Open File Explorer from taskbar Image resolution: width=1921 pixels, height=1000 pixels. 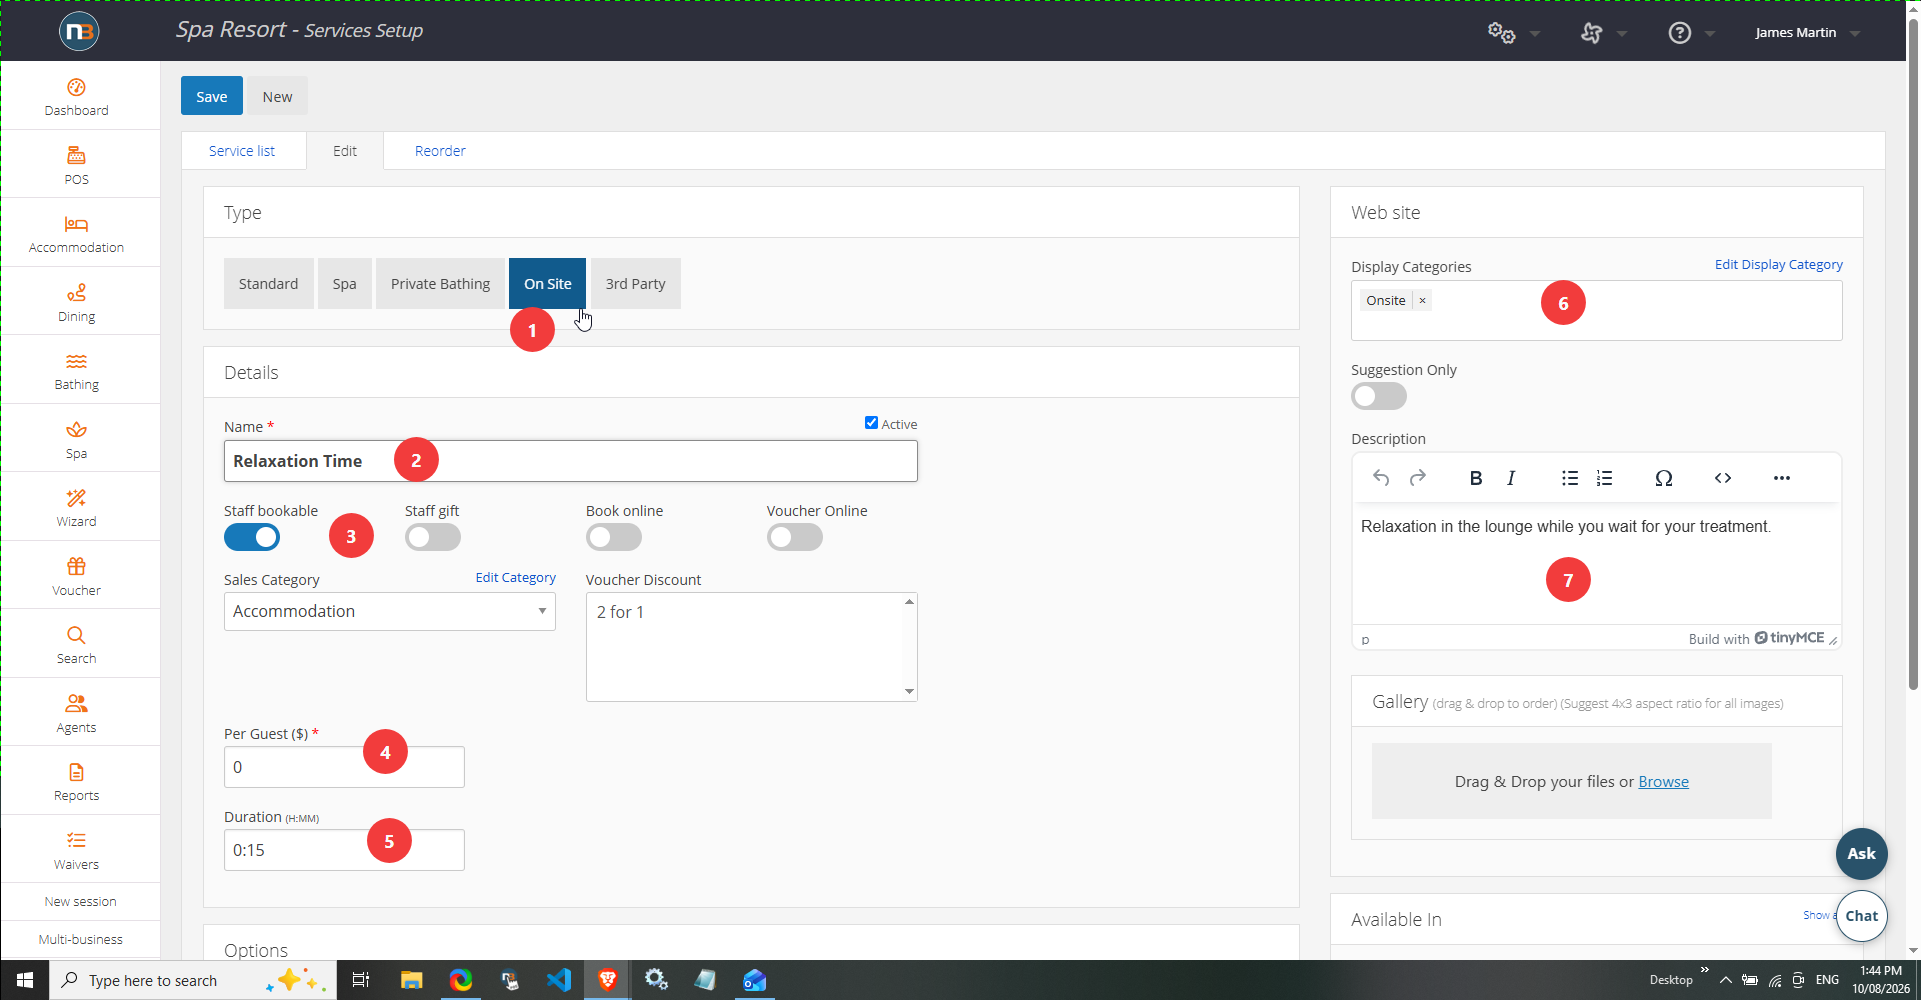point(411,980)
